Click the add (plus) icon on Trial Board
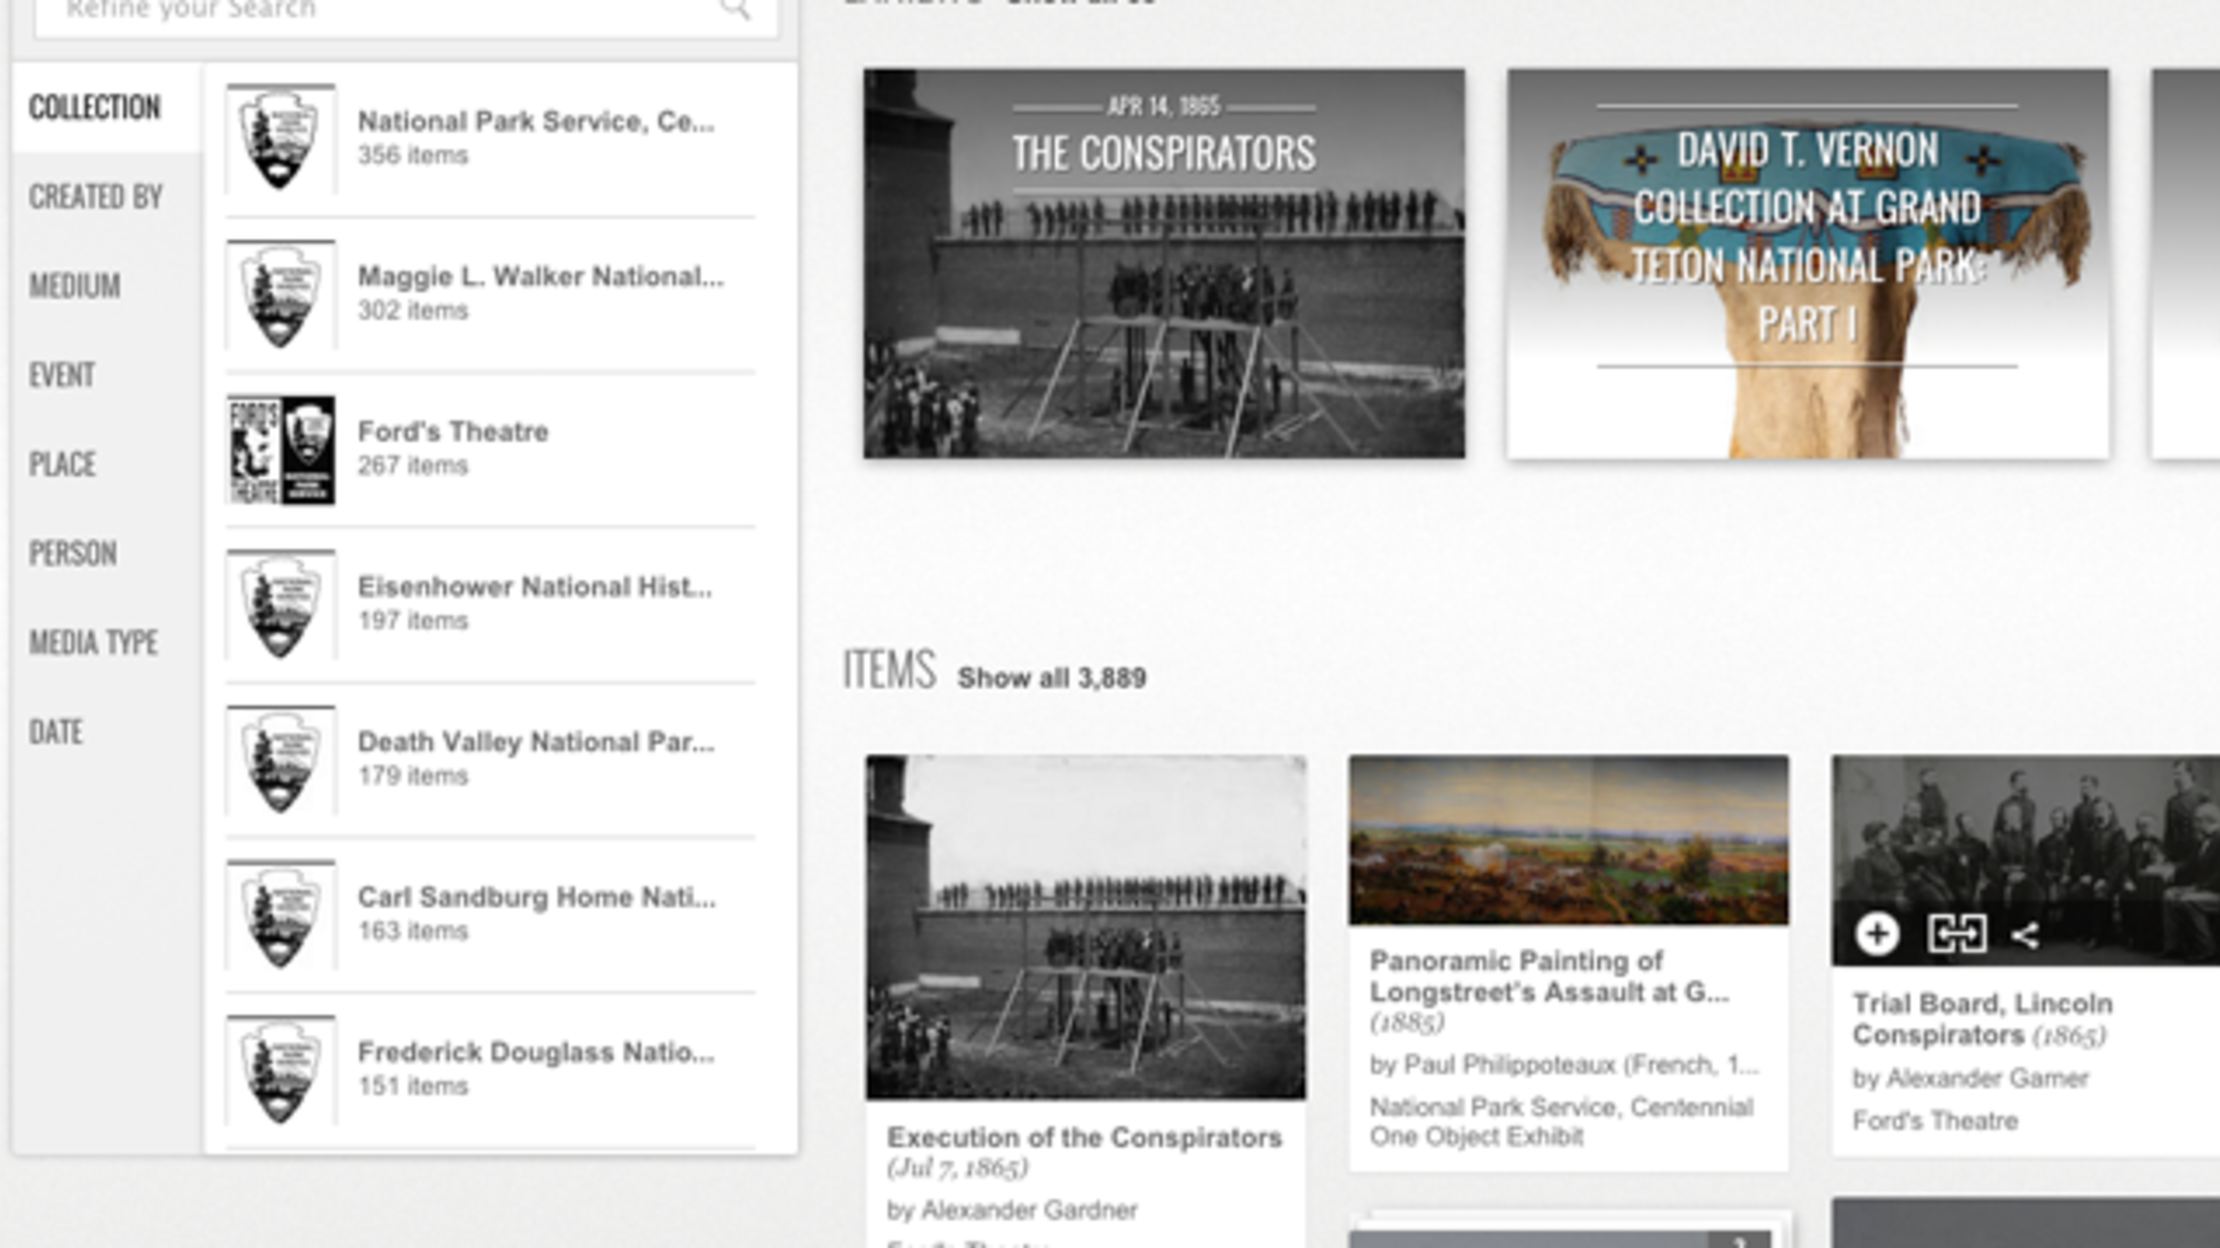Viewport: 2220px width, 1248px height. 1877,935
